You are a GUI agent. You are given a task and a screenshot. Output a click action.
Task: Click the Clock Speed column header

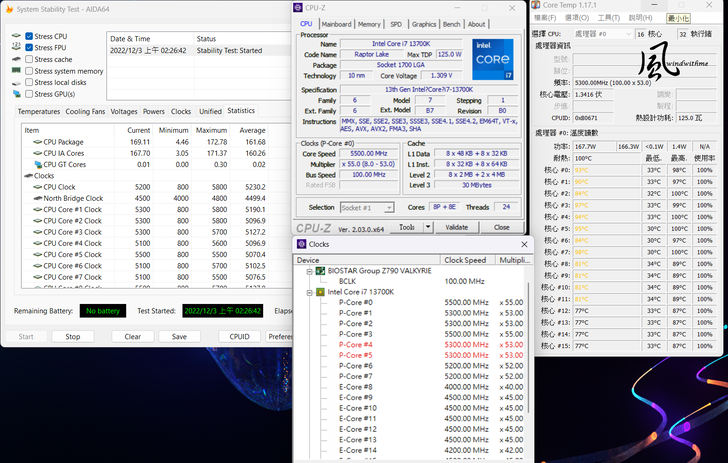click(464, 259)
